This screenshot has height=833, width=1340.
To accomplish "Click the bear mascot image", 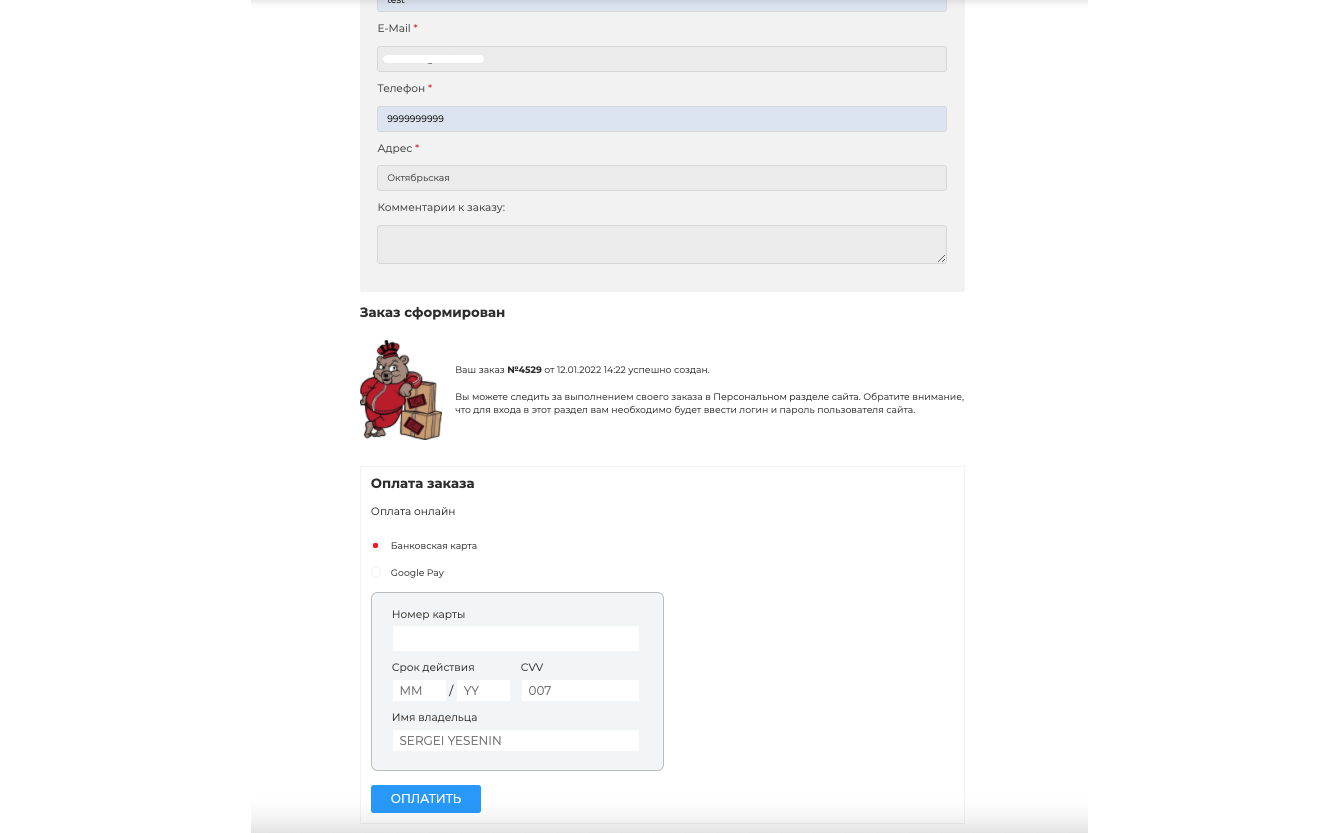I will point(400,390).
